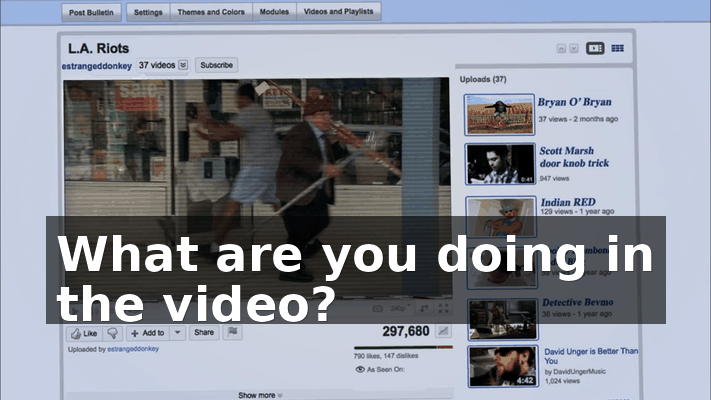Click the Post Bulletin button
Viewport: 711px width, 400px height.
pos(91,13)
